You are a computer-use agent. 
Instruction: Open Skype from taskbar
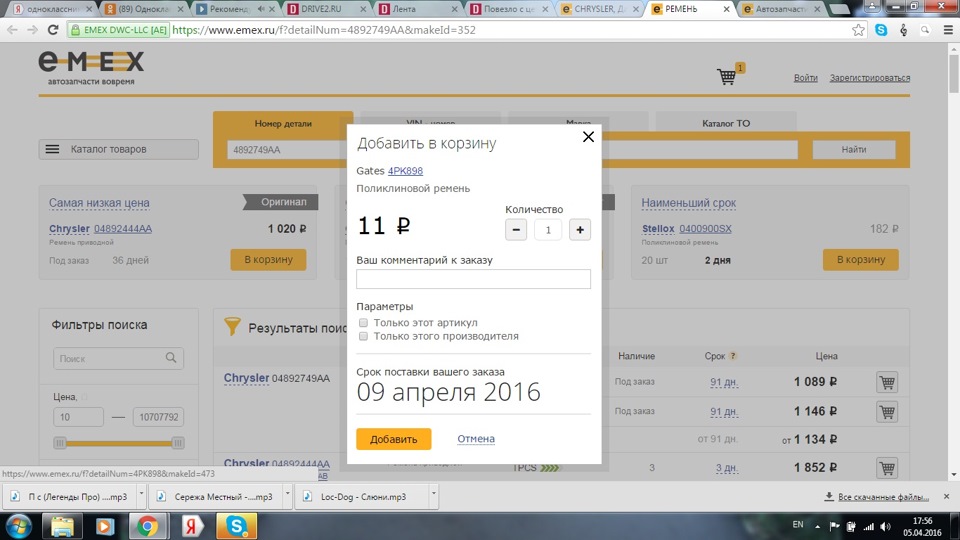(x=236, y=526)
